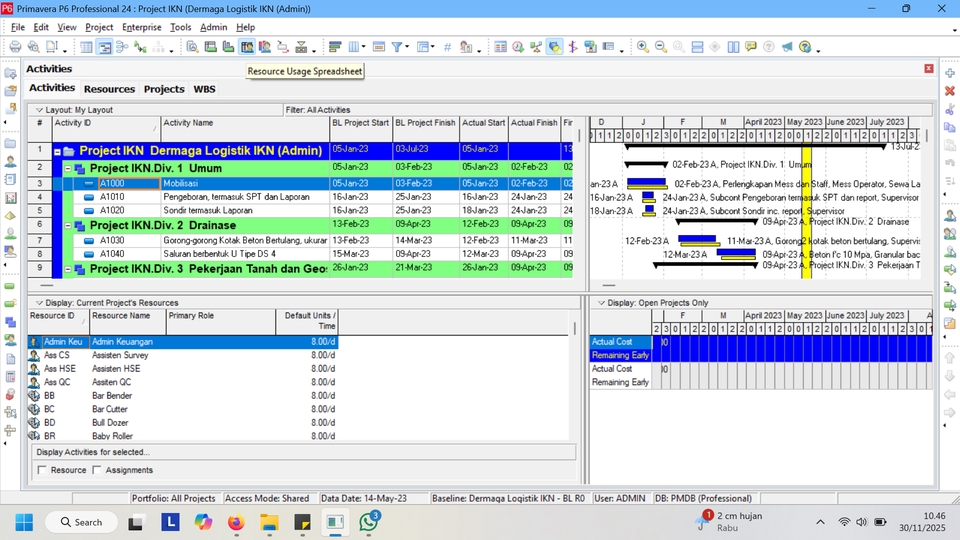
Task: Open the File menu
Action: pos(18,27)
